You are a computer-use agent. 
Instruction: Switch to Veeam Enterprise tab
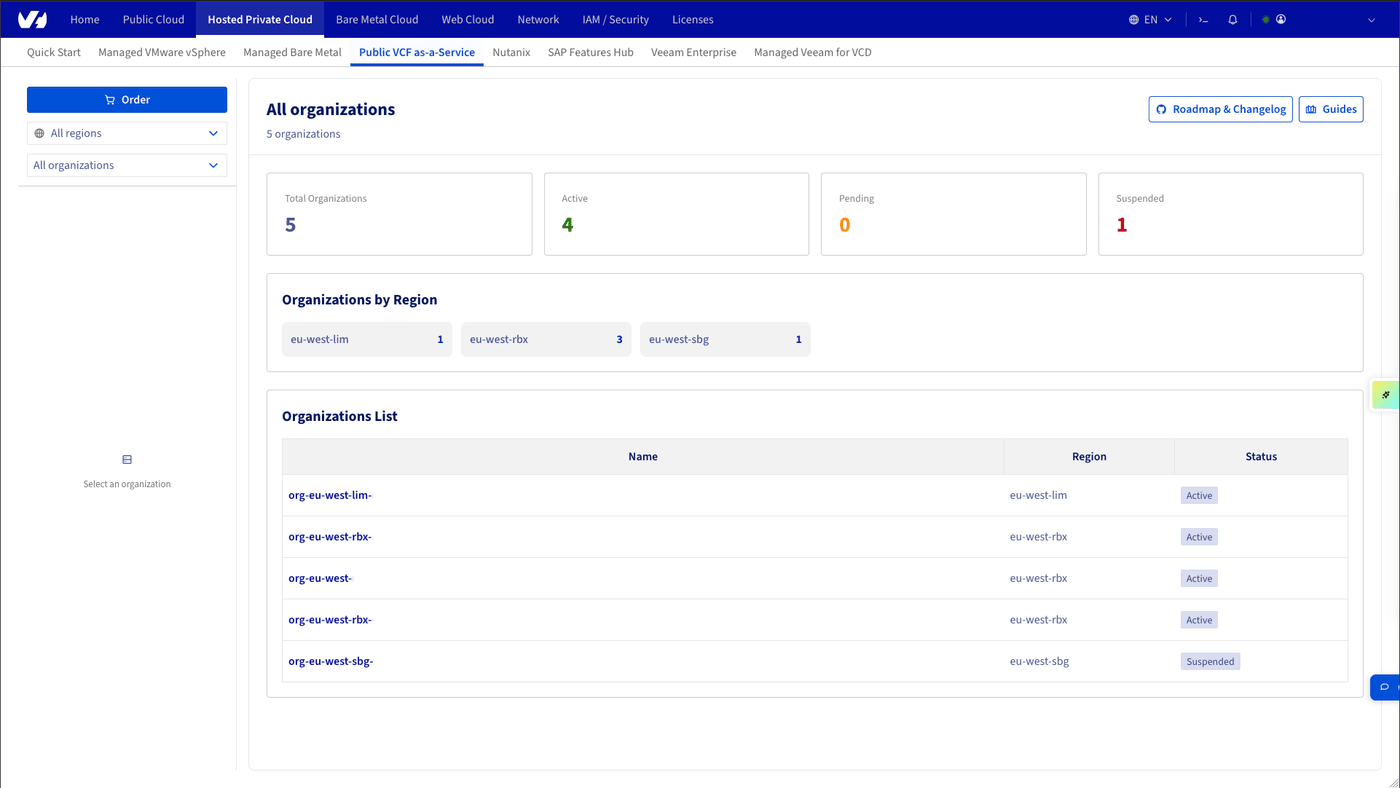pyautogui.click(x=694, y=52)
